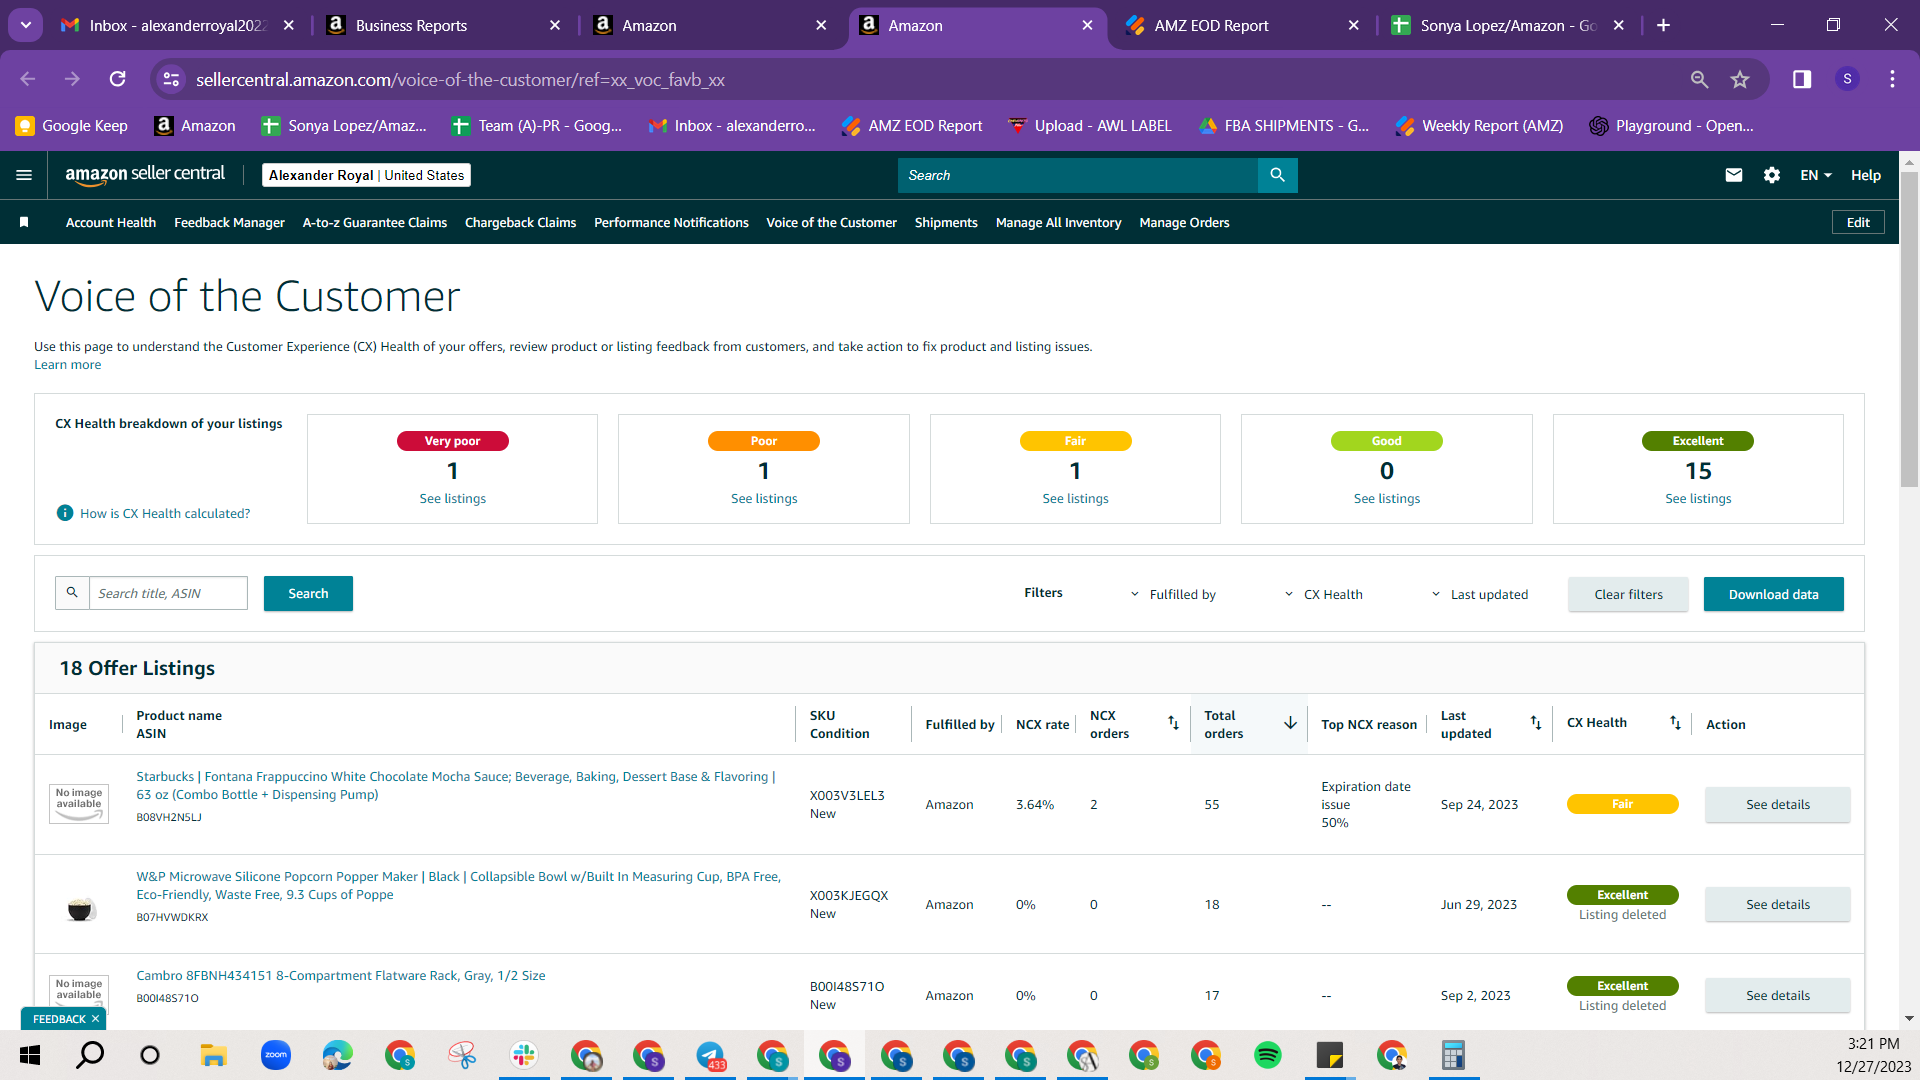The height and width of the screenshot is (1080, 1920).
Task: Click Download data button
Action: coord(1773,594)
